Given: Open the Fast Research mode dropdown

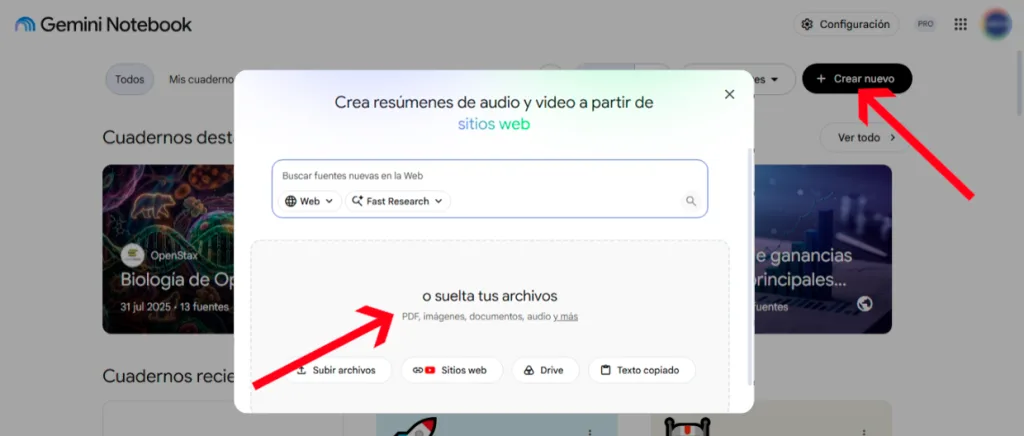Looking at the screenshot, I should pyautogui.click(x=398, y=201).
